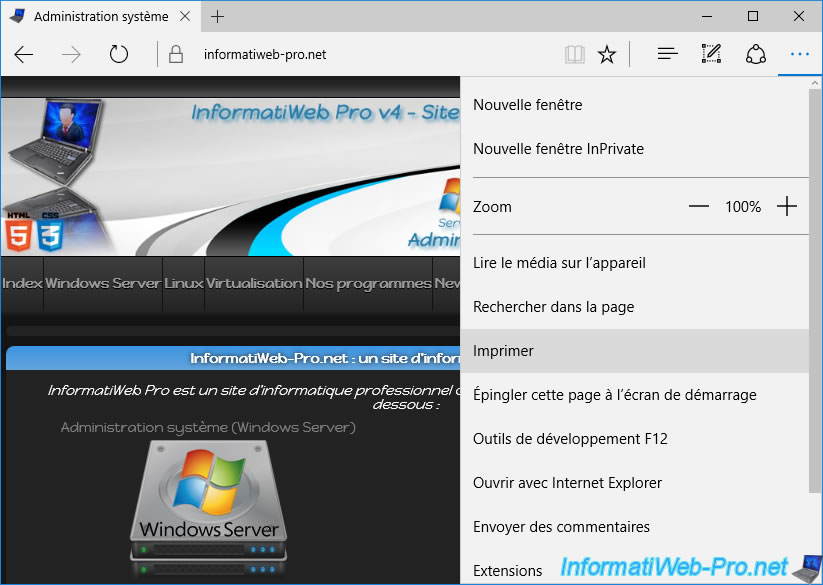The image size is (823, 585).
Task: Open the Index link in site navigation
Action: point(22,284)
